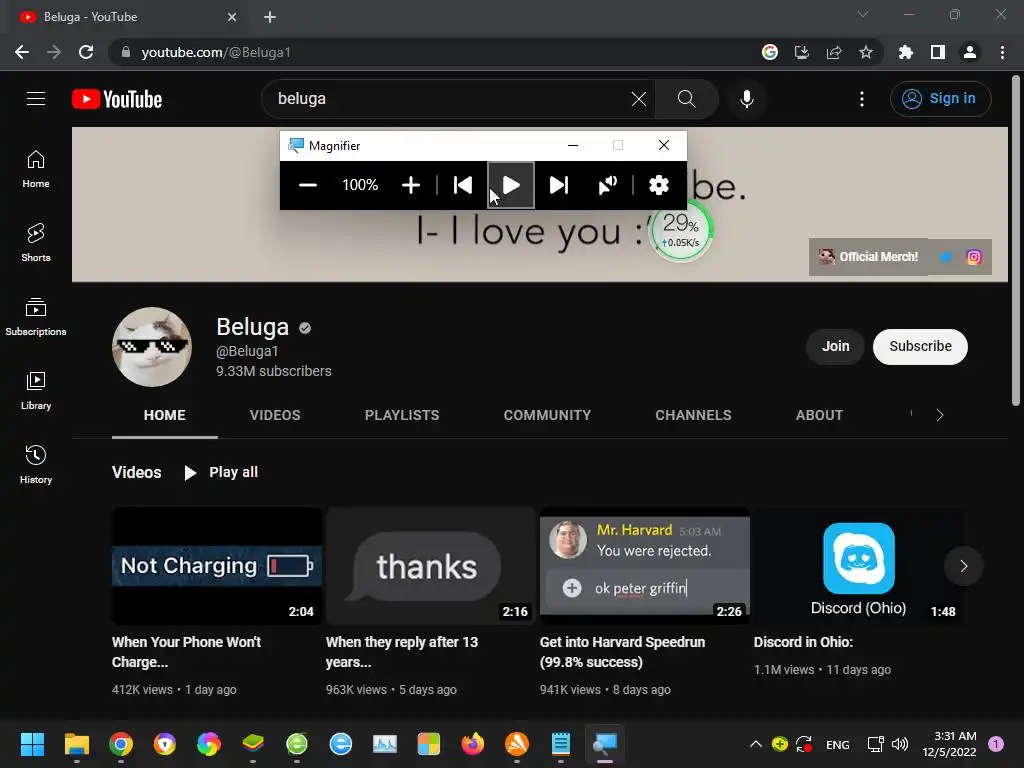Click the YouTube search input field
The width and height of the screenshot is (1024, 768).
click(451, 99)
